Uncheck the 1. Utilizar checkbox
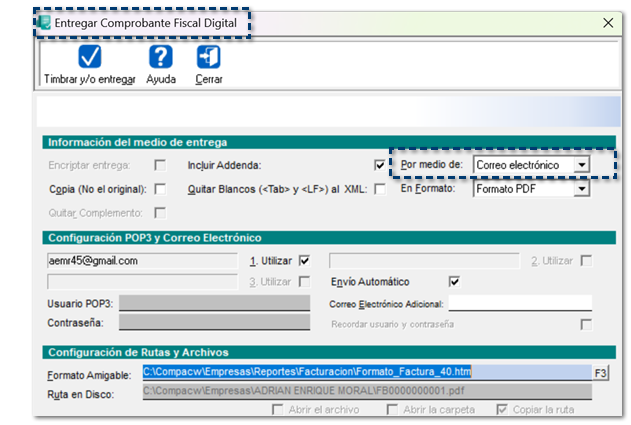This screenshot has height=425, width=631. [305, 260]
